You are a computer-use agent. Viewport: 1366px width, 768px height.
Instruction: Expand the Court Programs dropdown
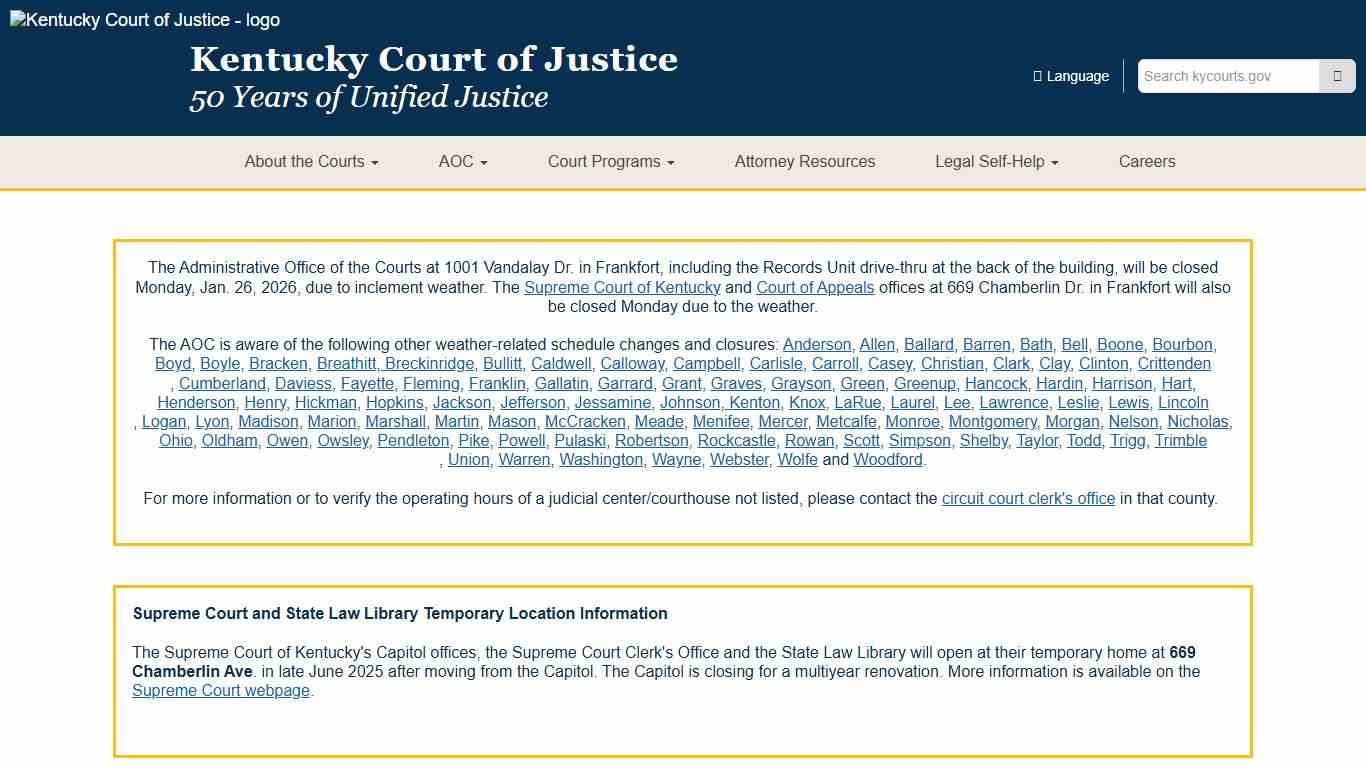pos(610,161)
